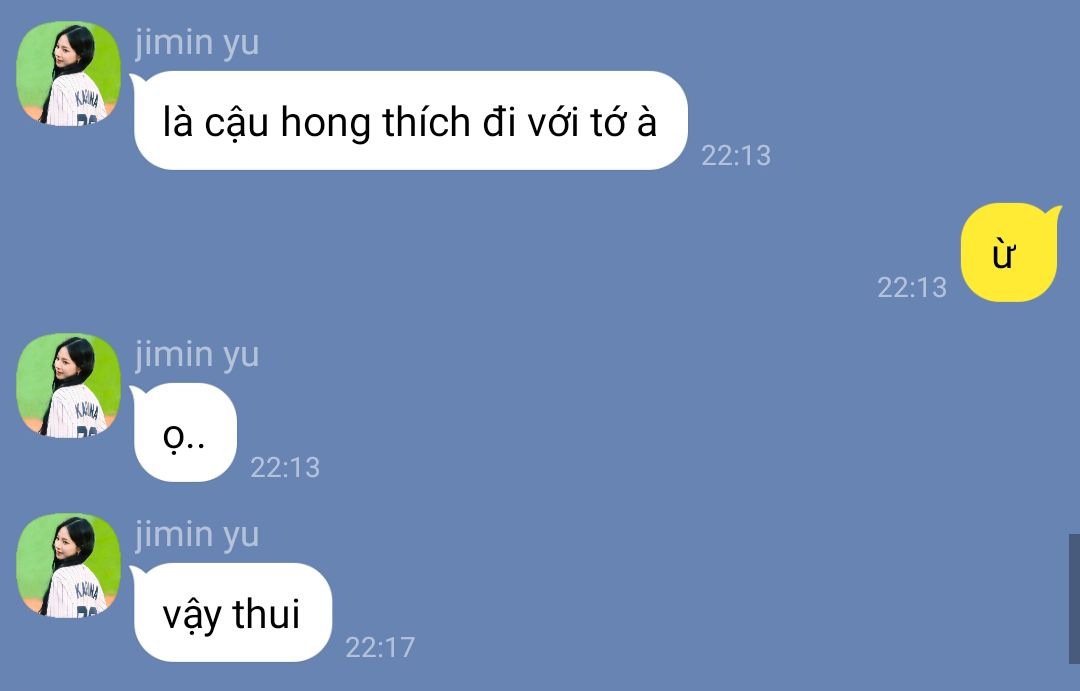Click the 22:13 timestamp beside "ọ.." bubble

(285, 468)
